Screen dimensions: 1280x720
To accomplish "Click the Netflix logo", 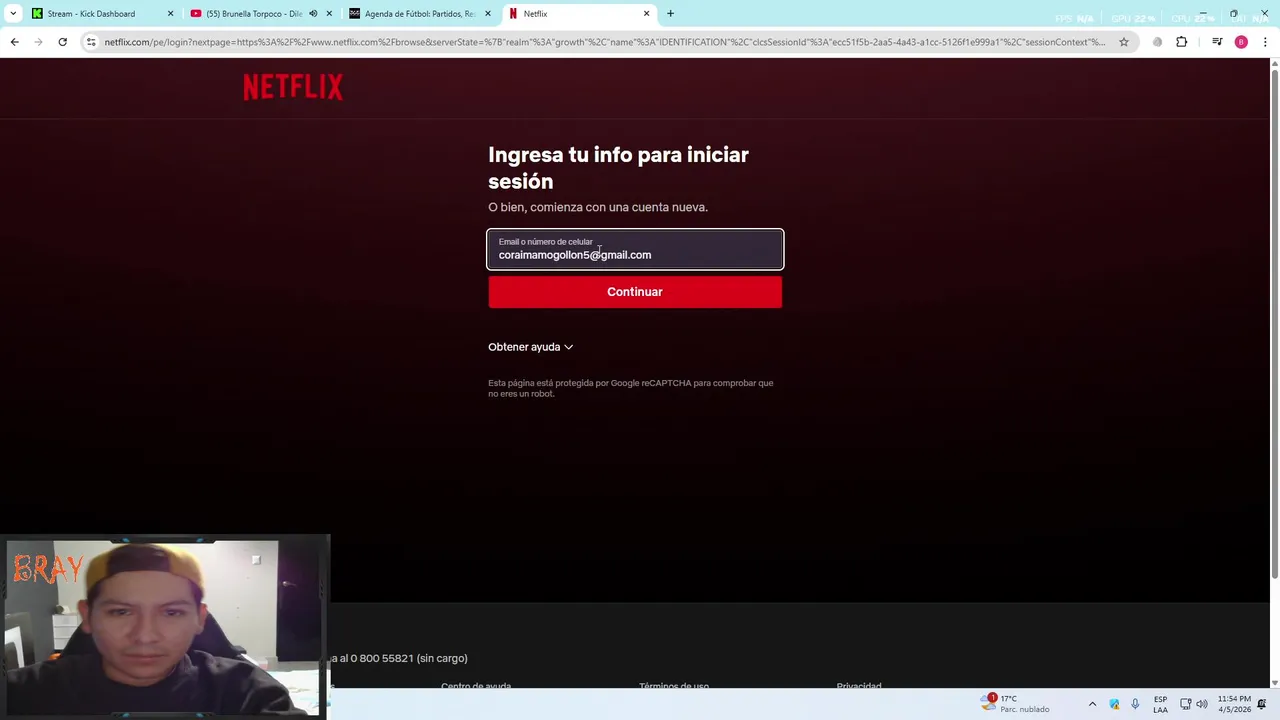I will (x=293, y=87).
